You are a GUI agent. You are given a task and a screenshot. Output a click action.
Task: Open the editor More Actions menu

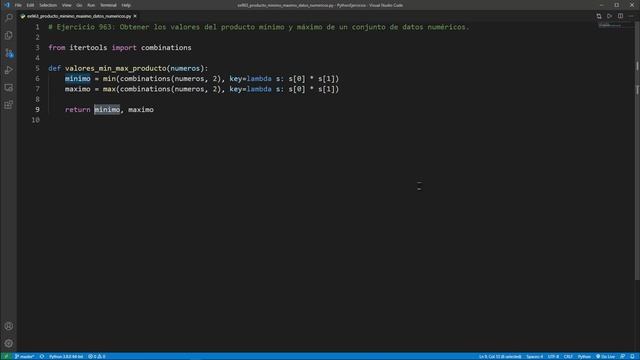(631, 16)
